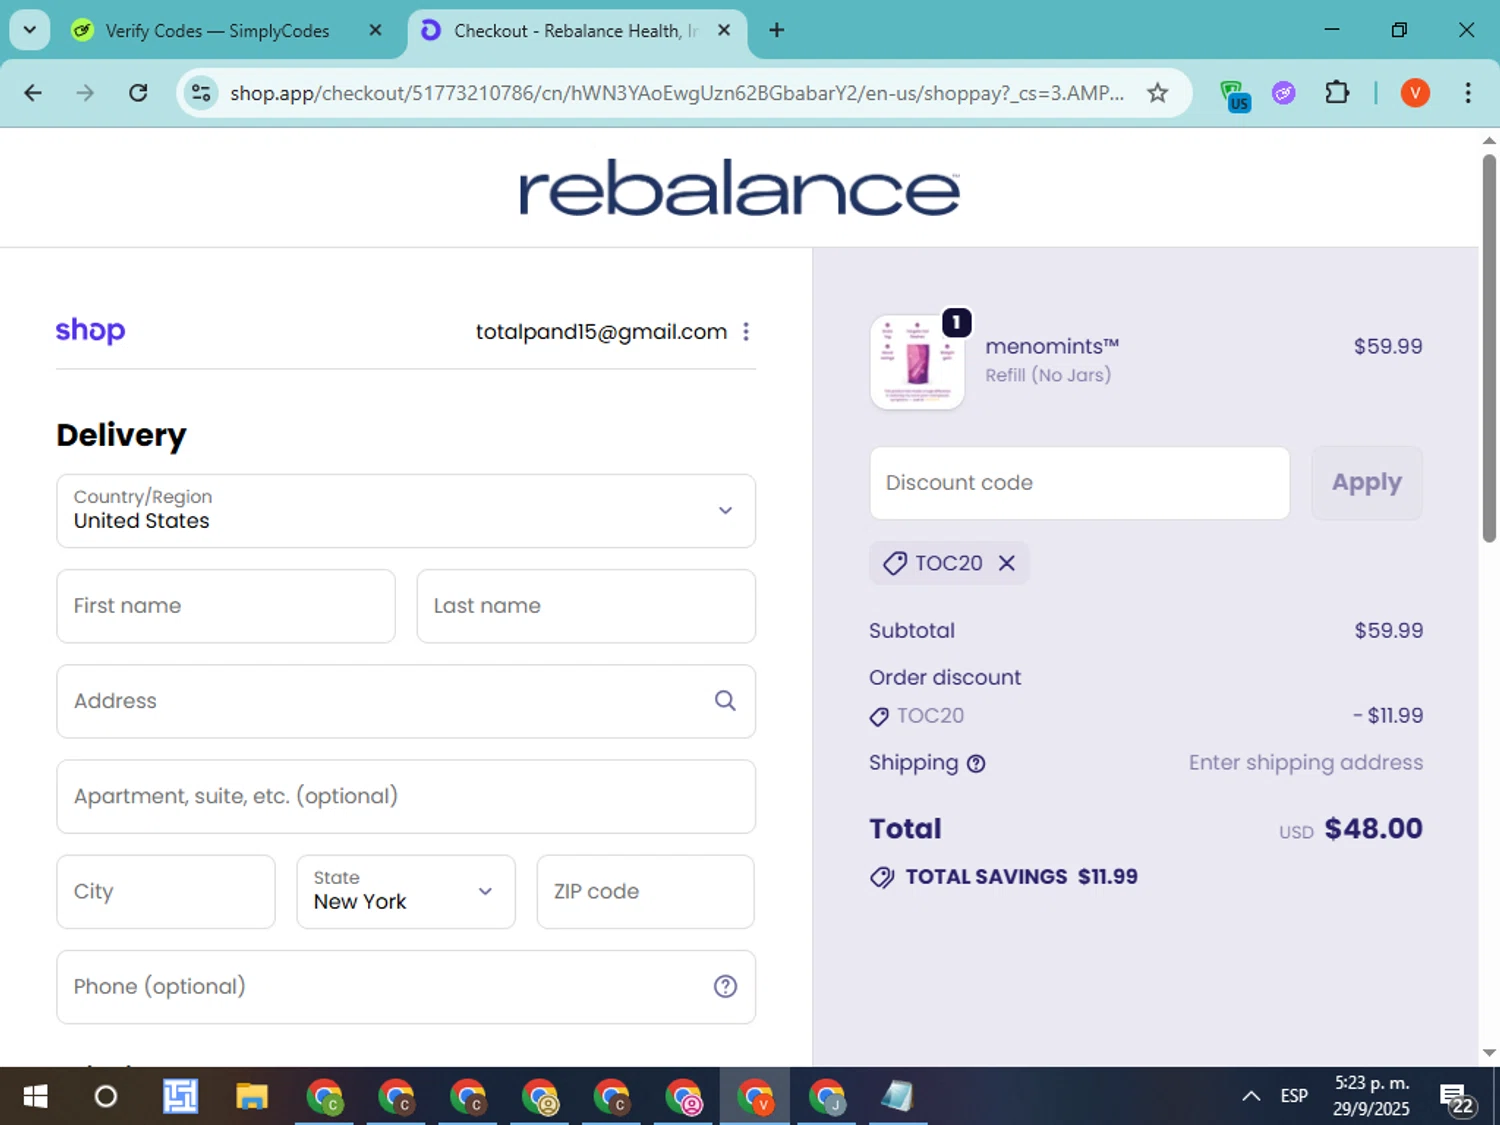Open the Chrome J profile taskbar icon
The image size is (1500, 1125).
coord(827,1097)
